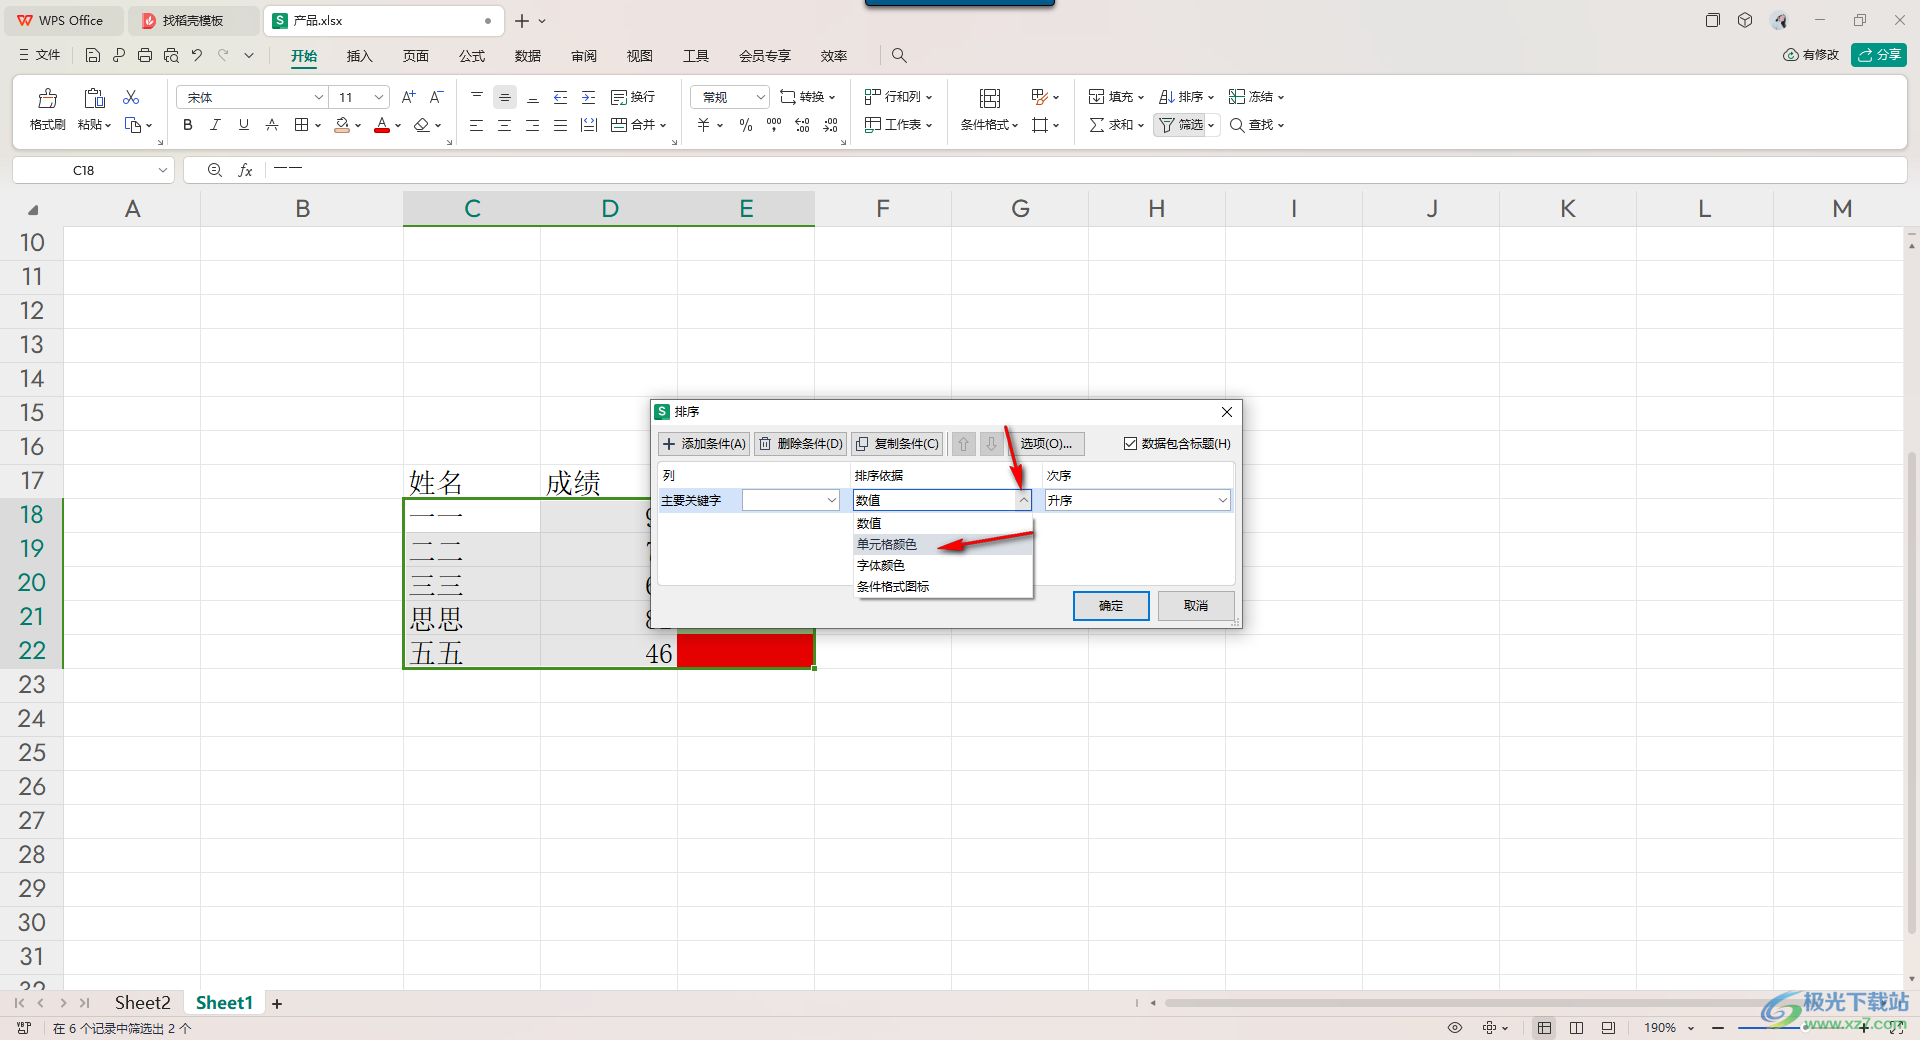Click the cell borders icon
This screenshot has width=1920, height=1040.
(x=301, y=125)
